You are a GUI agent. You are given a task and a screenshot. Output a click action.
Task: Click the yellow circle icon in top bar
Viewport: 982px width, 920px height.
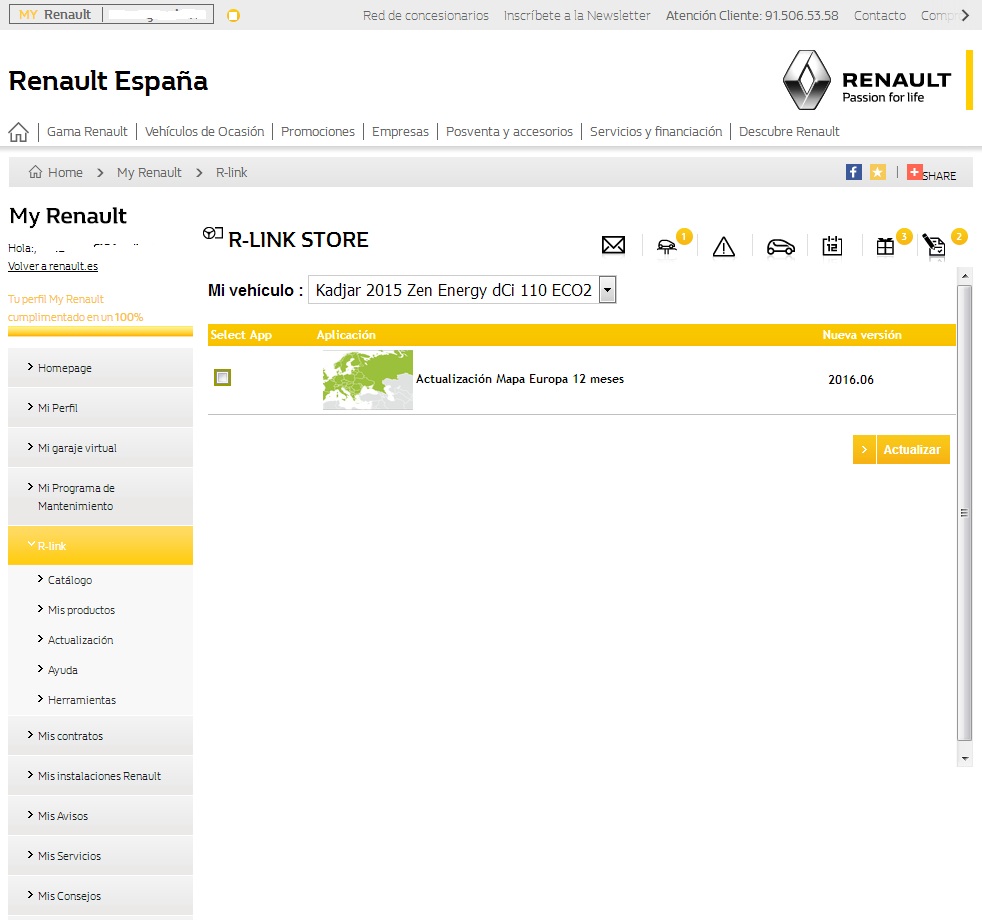pyautogui.click(x=233, y=16)
